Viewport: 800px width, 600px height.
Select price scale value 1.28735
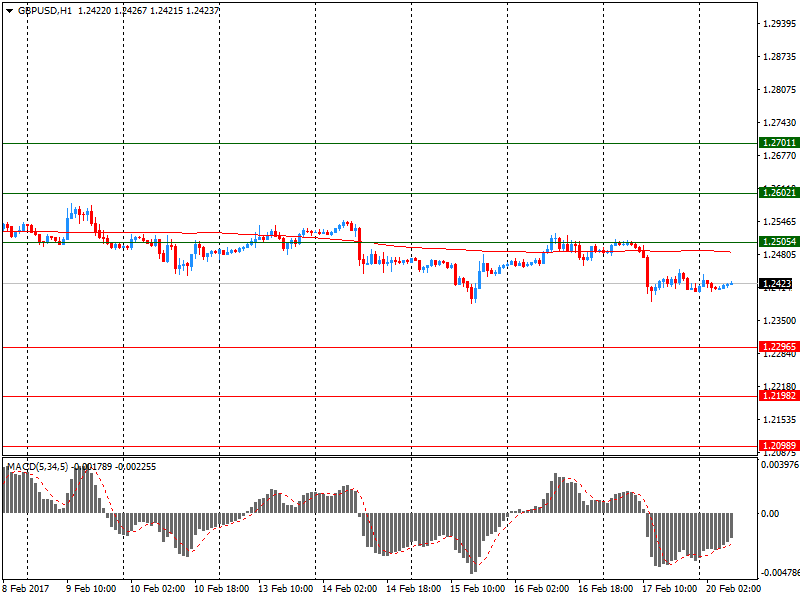(x=780, y=57)
